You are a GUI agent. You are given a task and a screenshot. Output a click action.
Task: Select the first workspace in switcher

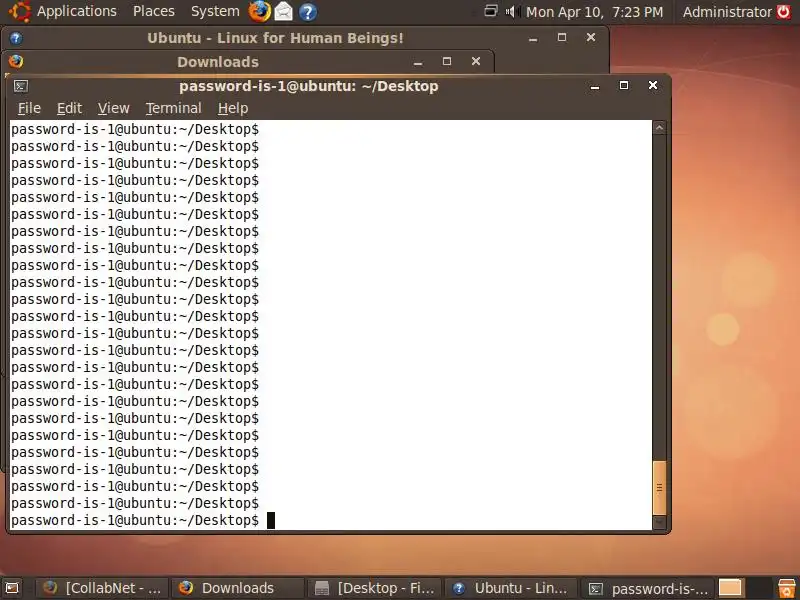730,588
